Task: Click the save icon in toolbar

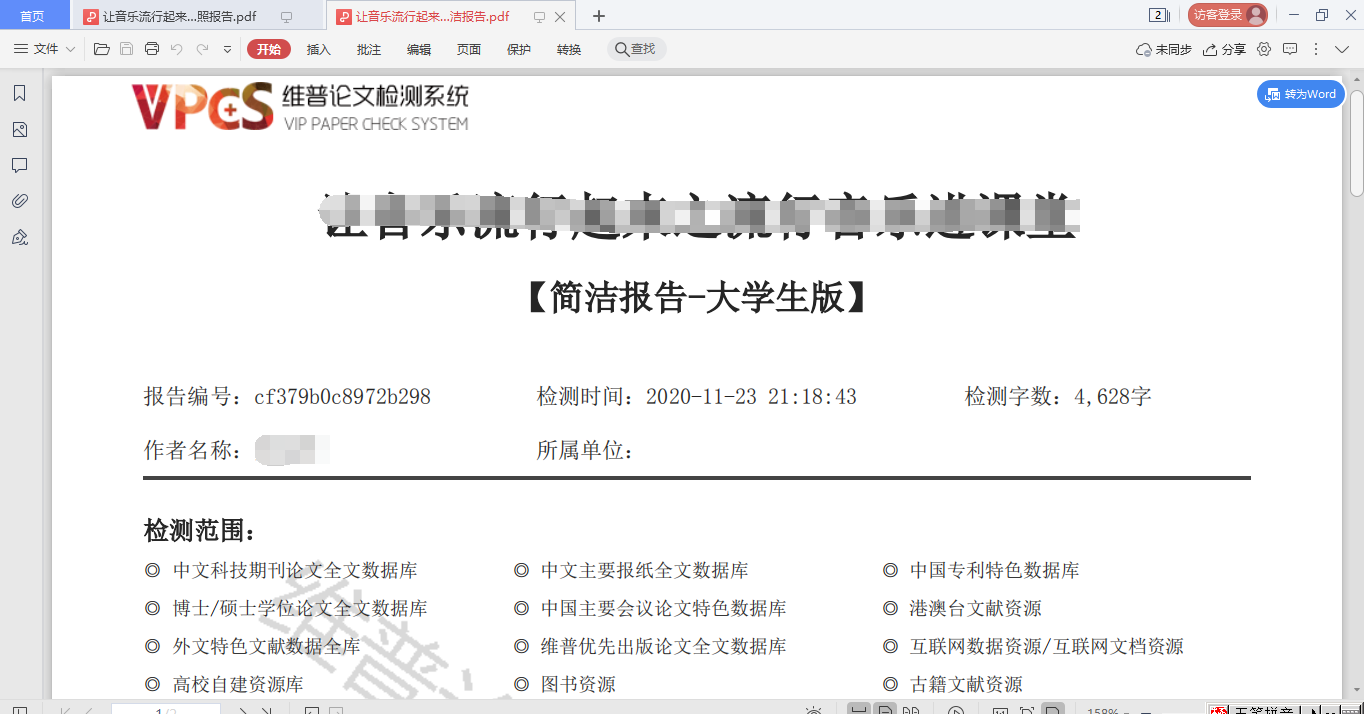Action: point(126,49)
